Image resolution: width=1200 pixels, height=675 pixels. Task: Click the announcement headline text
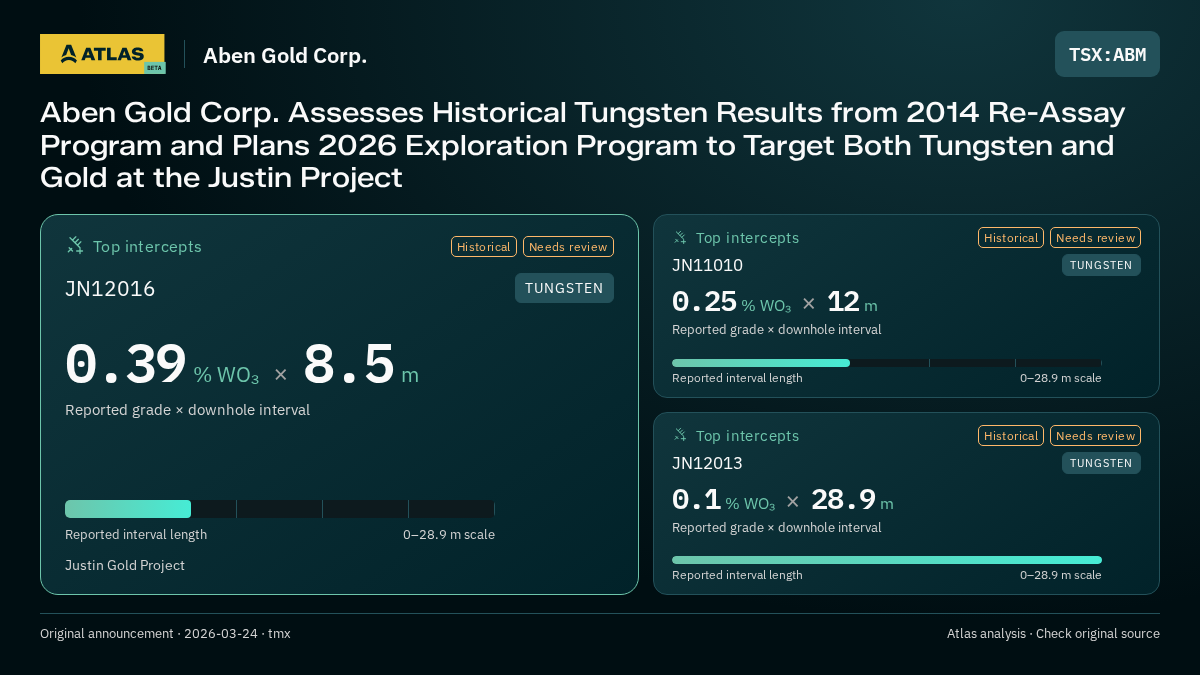point(583,145)
